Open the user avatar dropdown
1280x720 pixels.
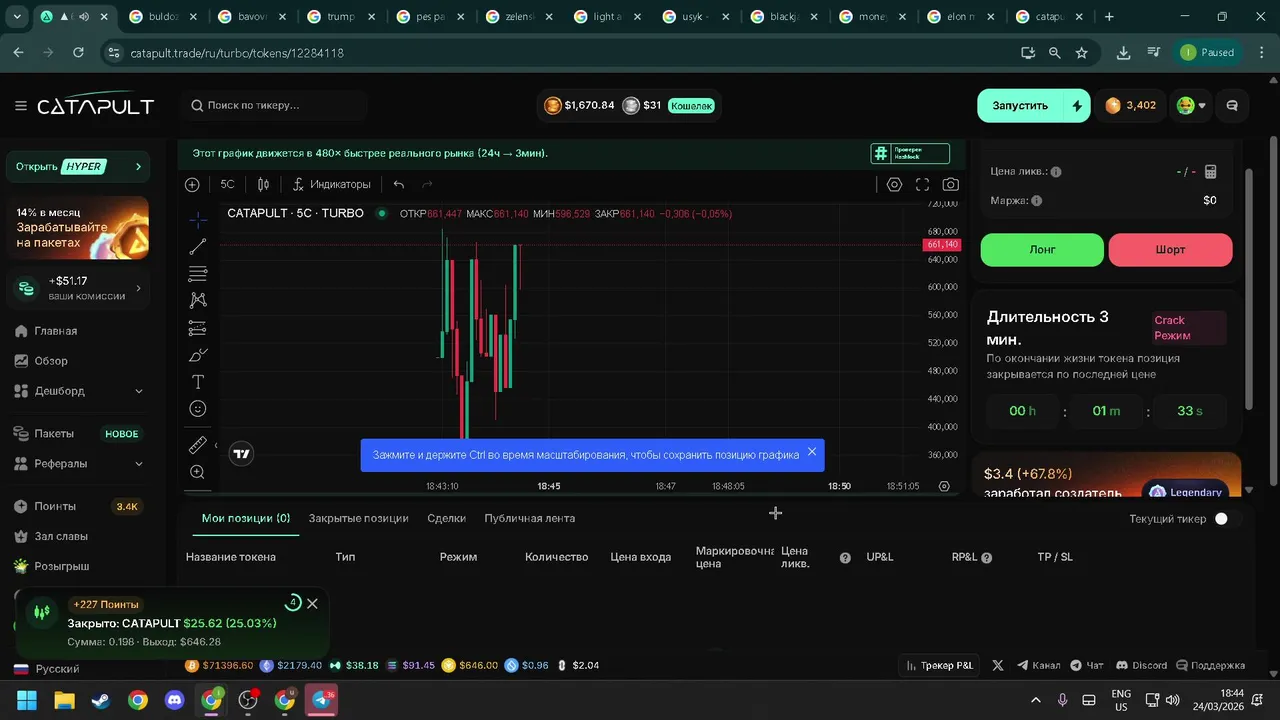(x=1190, y=105)
